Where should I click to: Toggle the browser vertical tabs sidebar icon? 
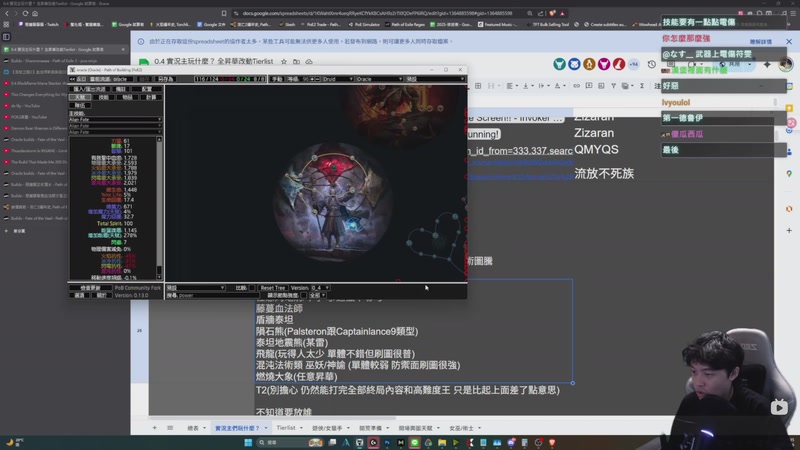coord(6,37)
